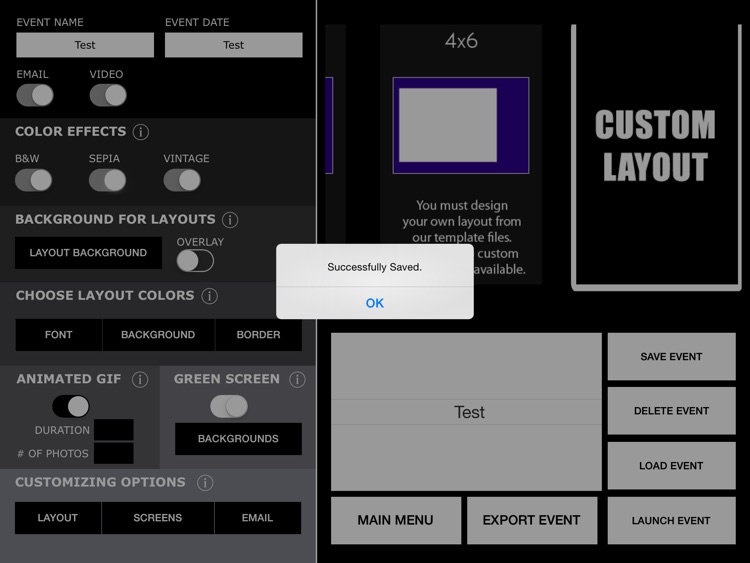The height and width of the screenshot is (563, 750).
Task: Click the GIF Duration field
Action: coord(114,430)
